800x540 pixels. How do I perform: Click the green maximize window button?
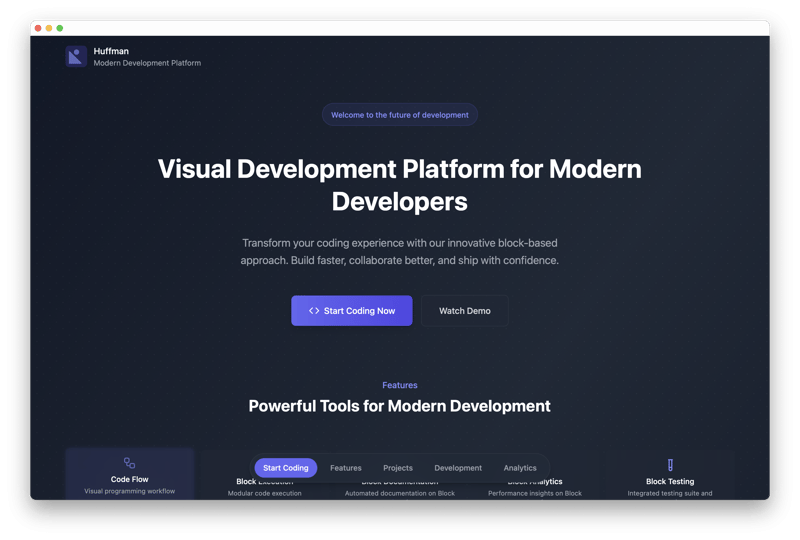pos(60,28)
